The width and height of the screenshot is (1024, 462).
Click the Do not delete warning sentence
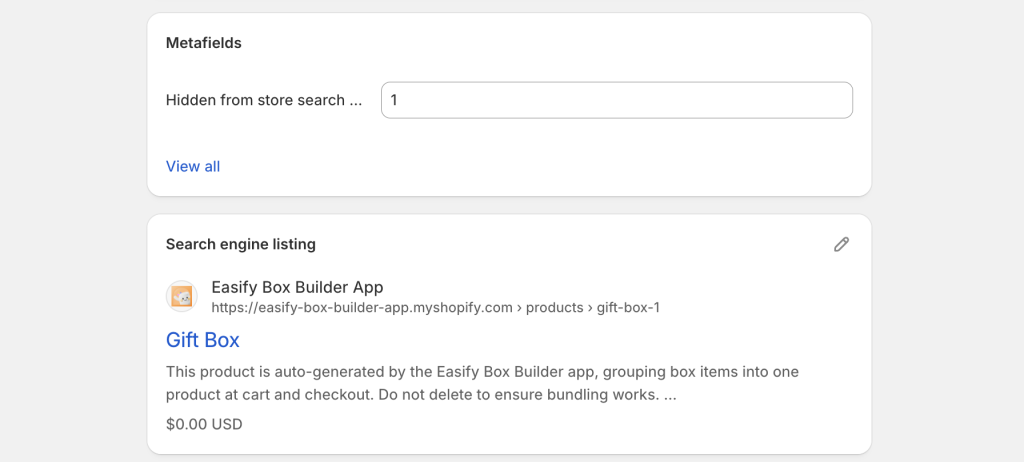click(550, 394)
